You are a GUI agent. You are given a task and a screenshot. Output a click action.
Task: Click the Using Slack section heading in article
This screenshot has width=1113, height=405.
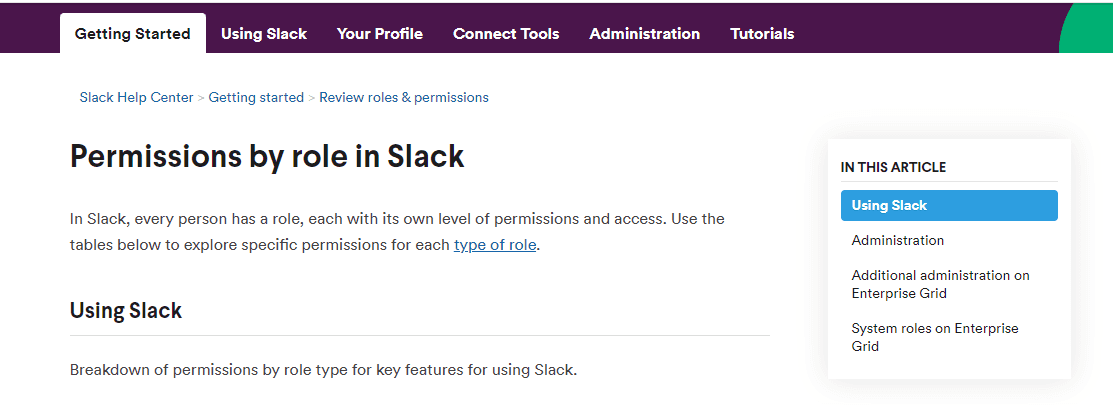(x=126, y=311)
